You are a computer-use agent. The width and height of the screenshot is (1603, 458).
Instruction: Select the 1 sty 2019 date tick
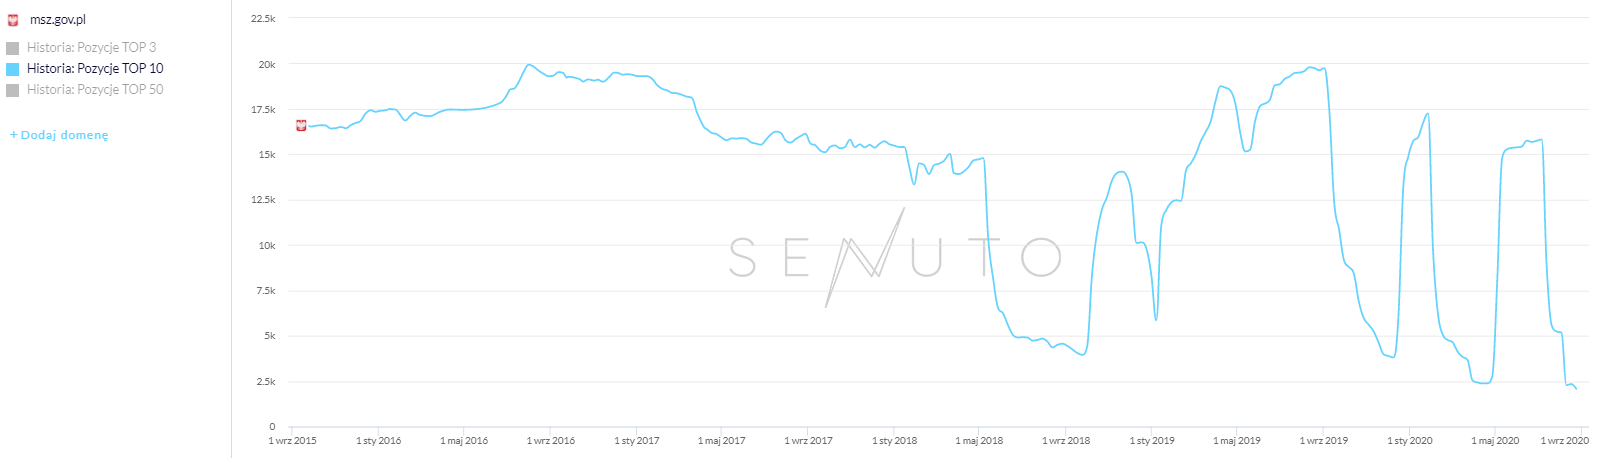point(1152,441)
